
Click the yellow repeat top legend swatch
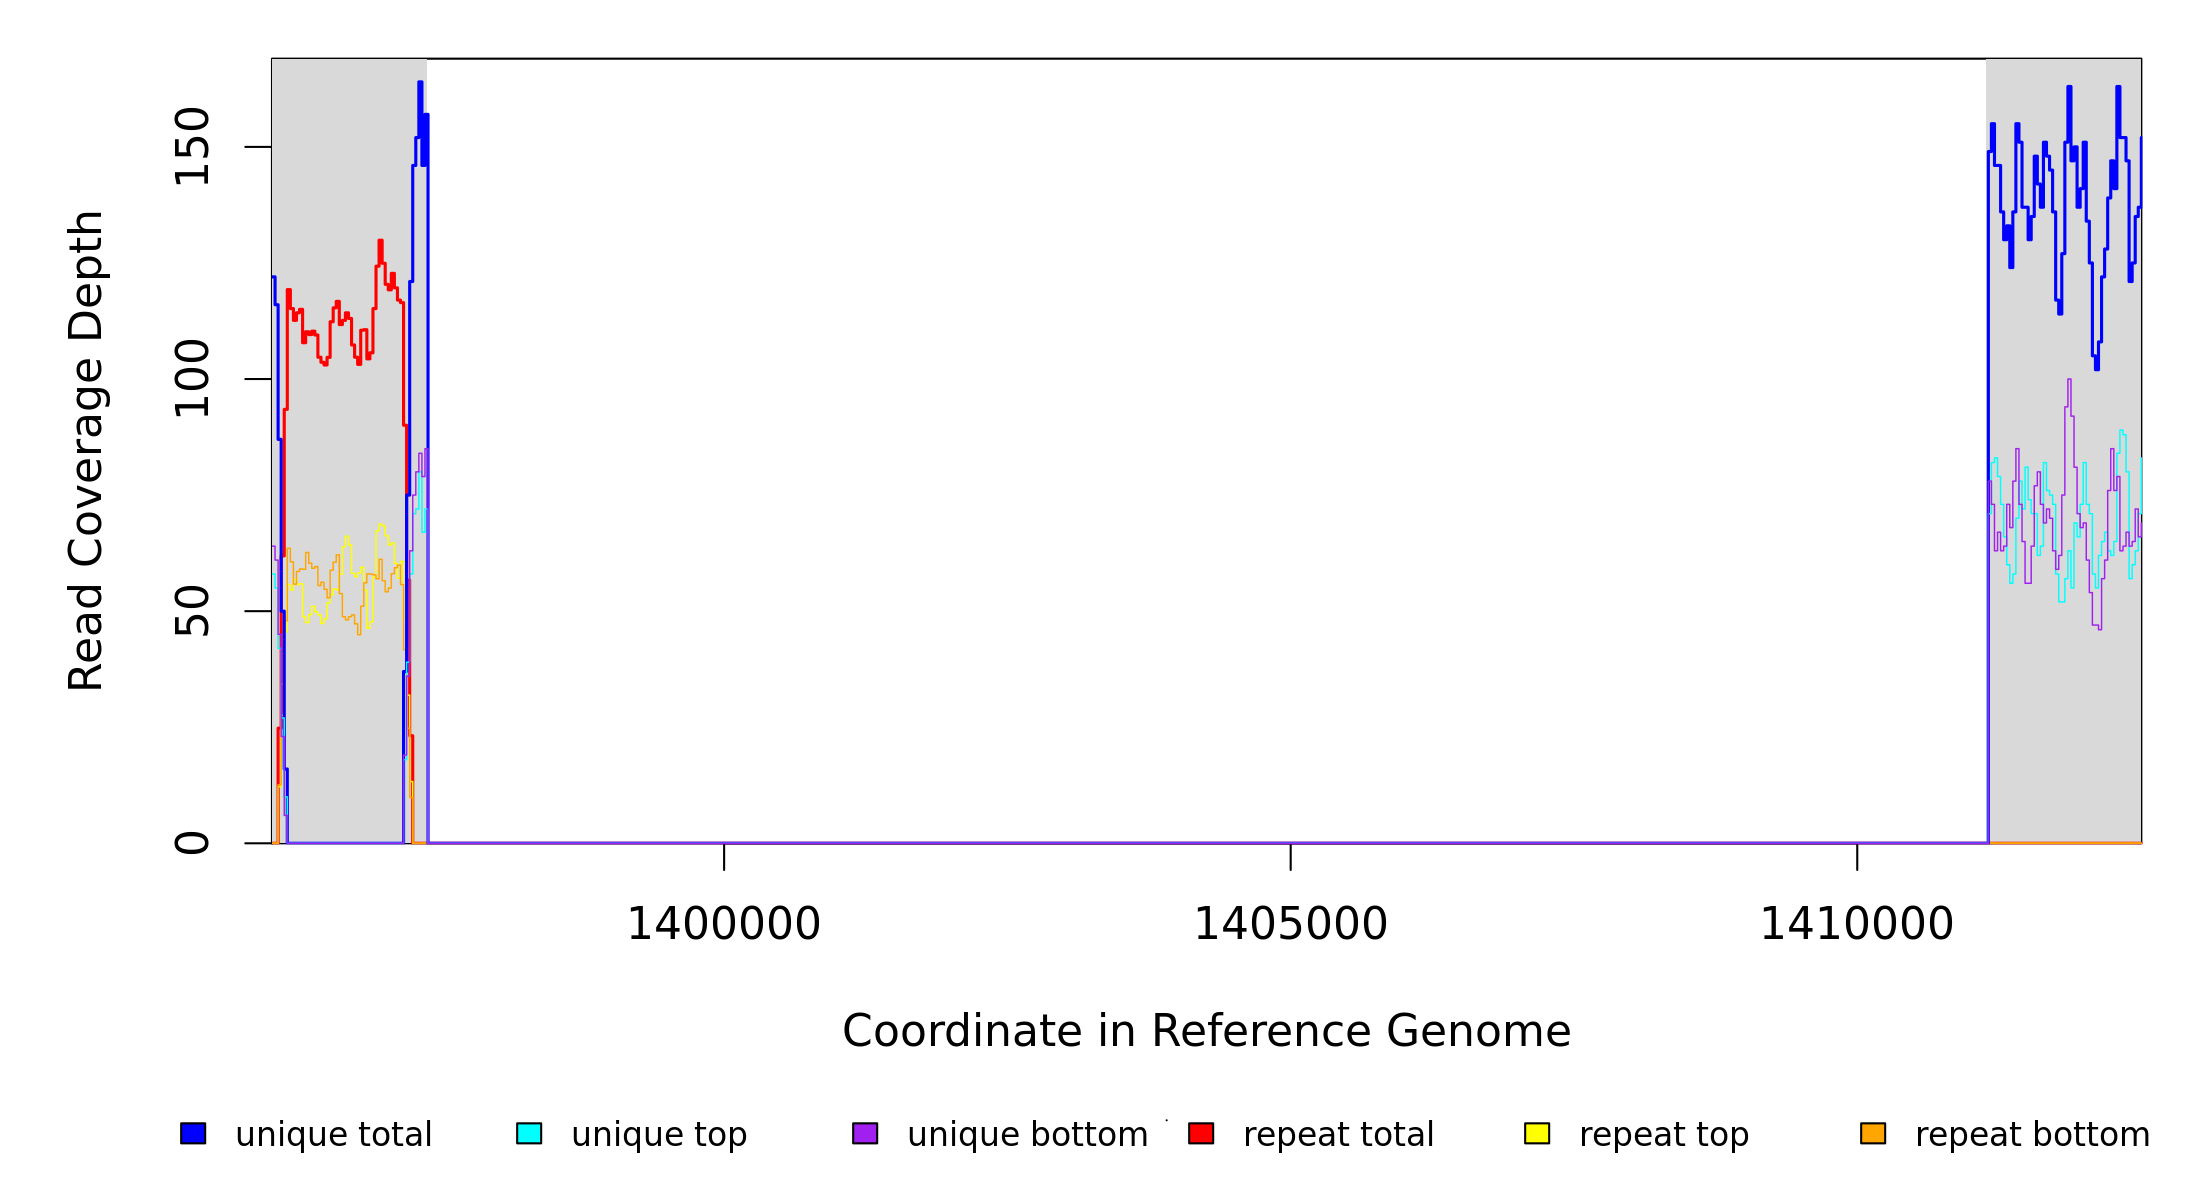[x=1537, y=1133]
